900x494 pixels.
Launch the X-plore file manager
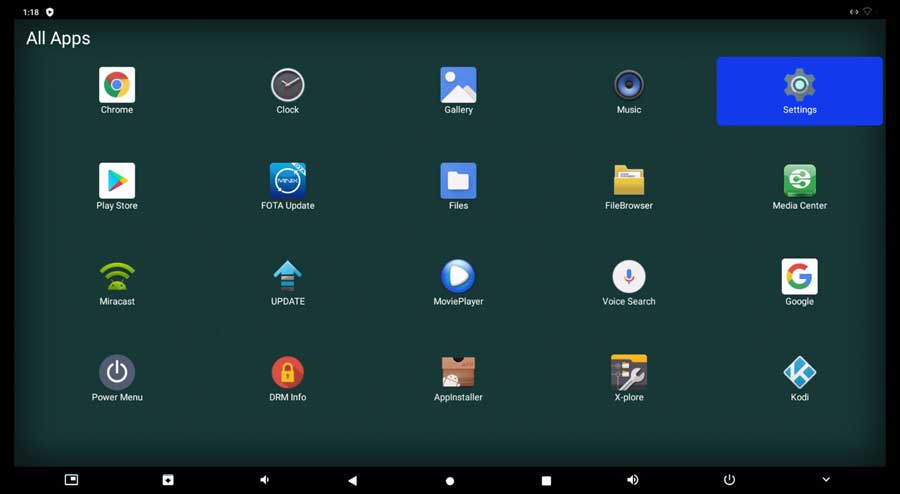tap(629, 378)
